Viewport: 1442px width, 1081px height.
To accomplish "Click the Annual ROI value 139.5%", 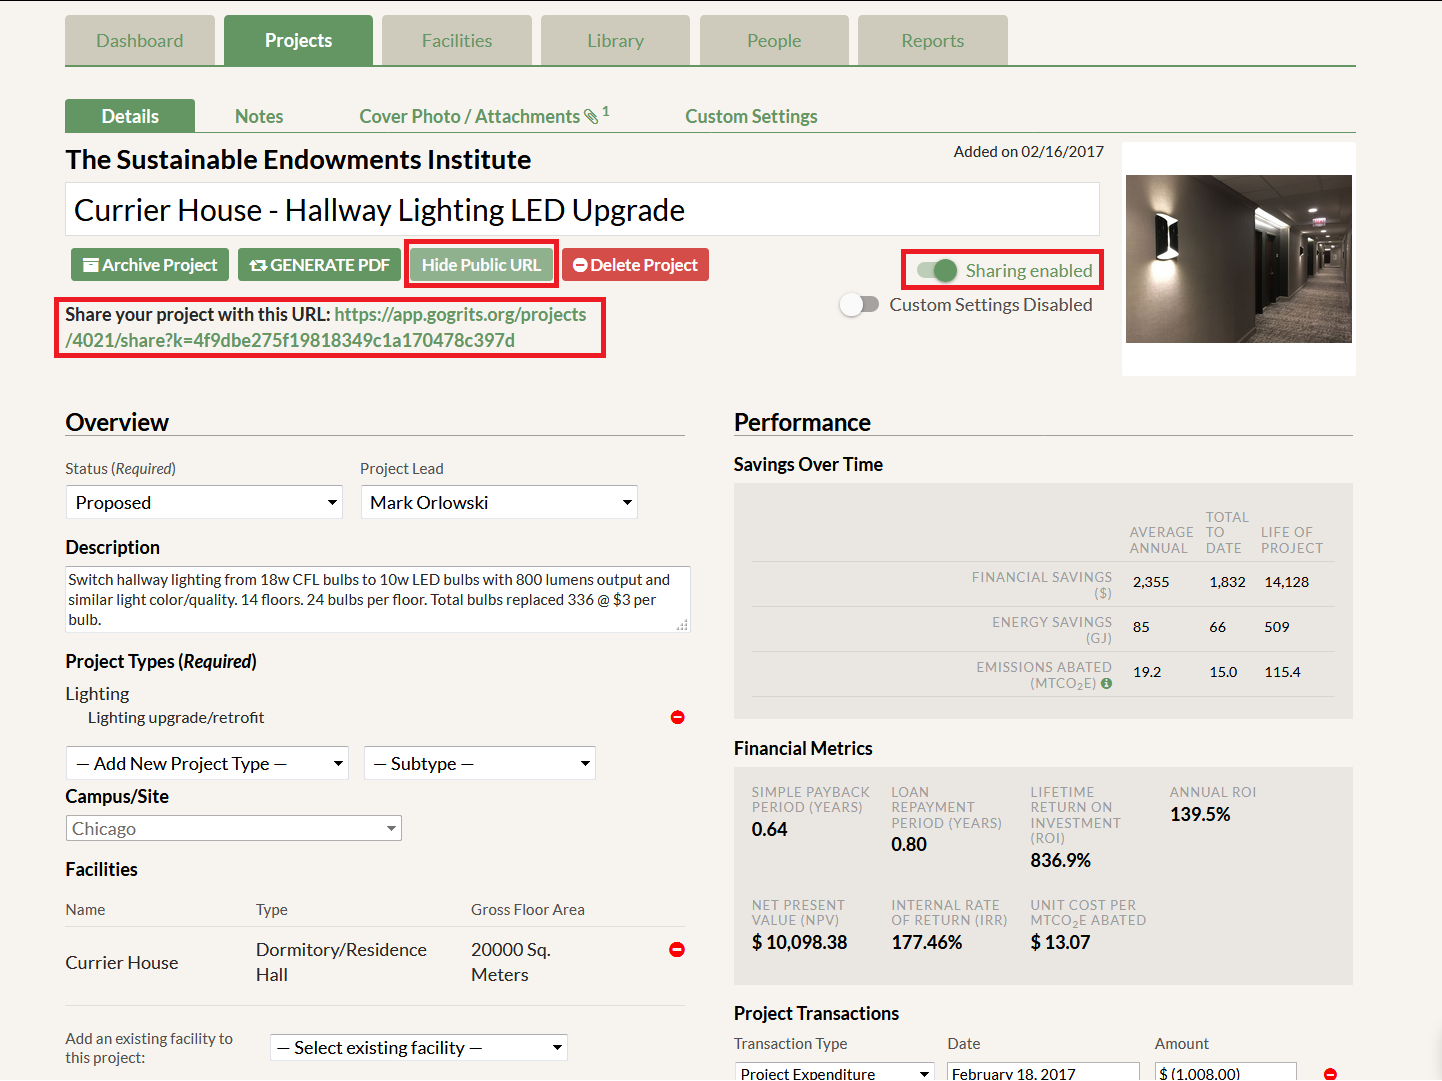I will coord(1200,814).
